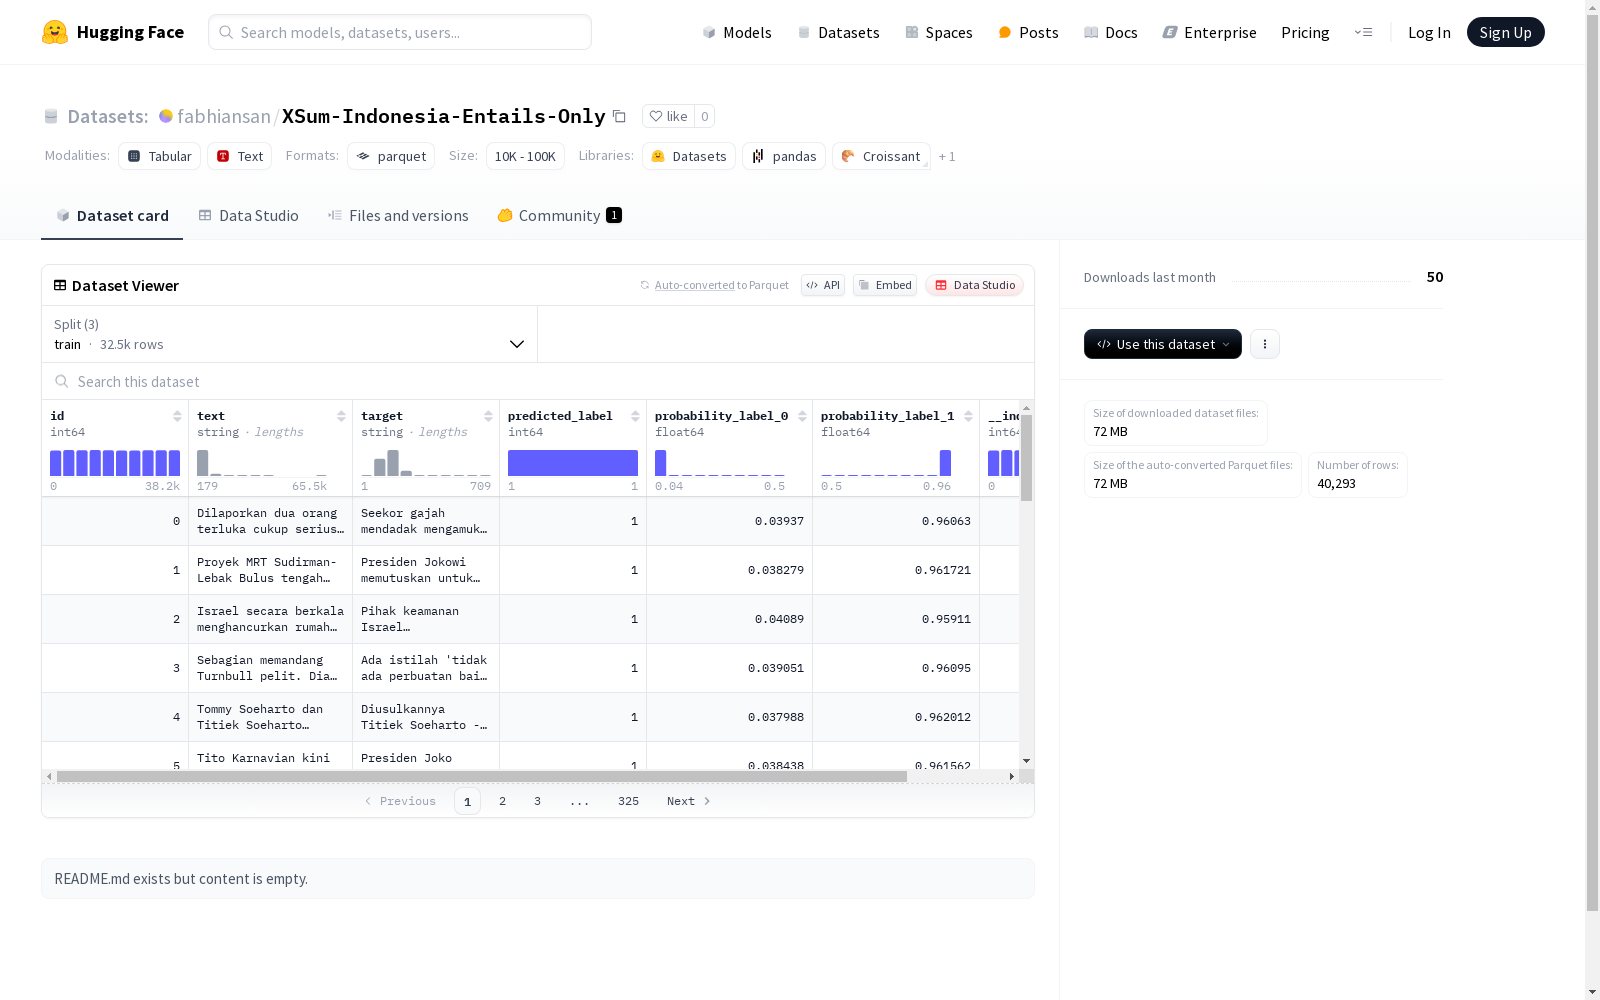Open the Use this dataset dropdown

click(x=1163, y=344)
